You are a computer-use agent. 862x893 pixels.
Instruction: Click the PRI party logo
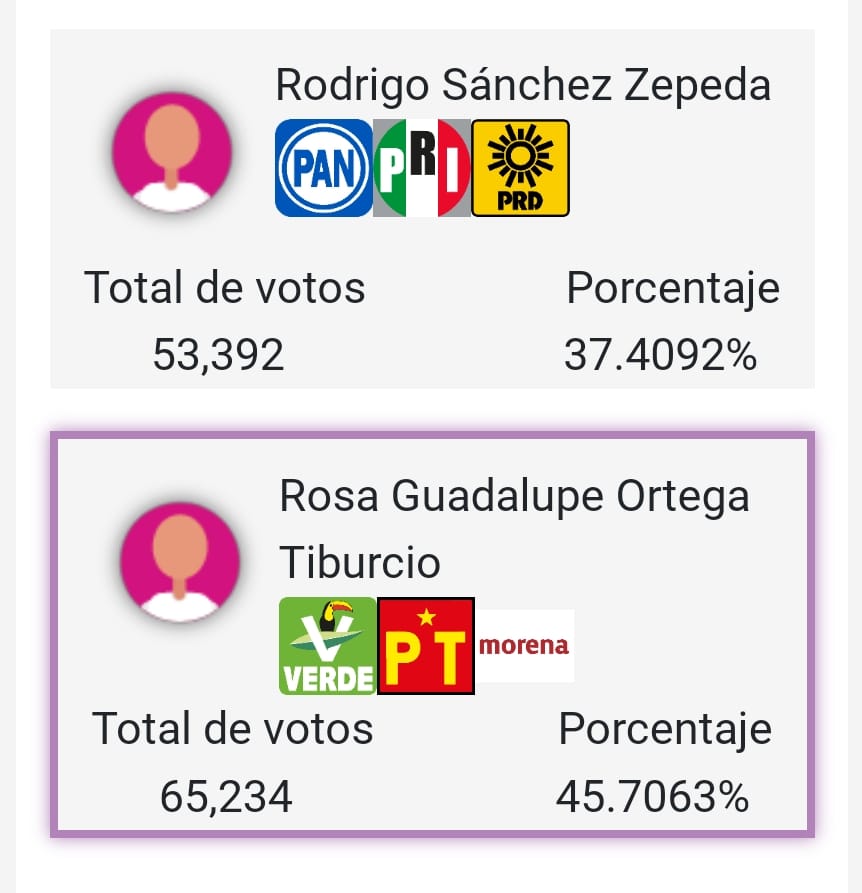click(x=422, y=168)
